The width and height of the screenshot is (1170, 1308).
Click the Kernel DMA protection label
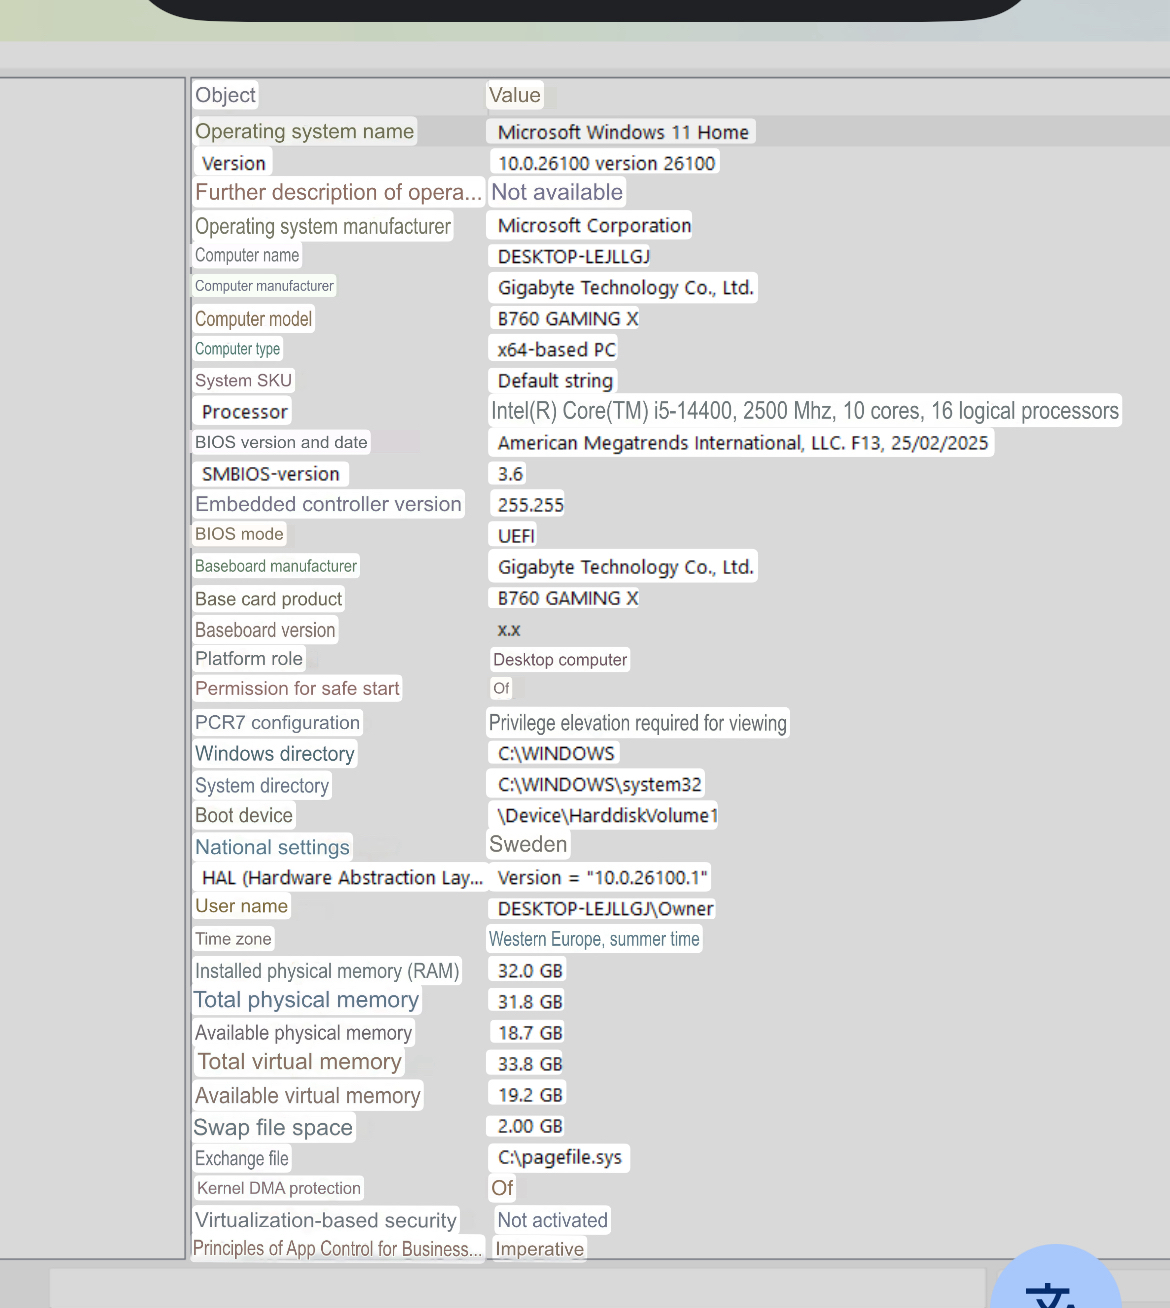[x=278, y=1188]
